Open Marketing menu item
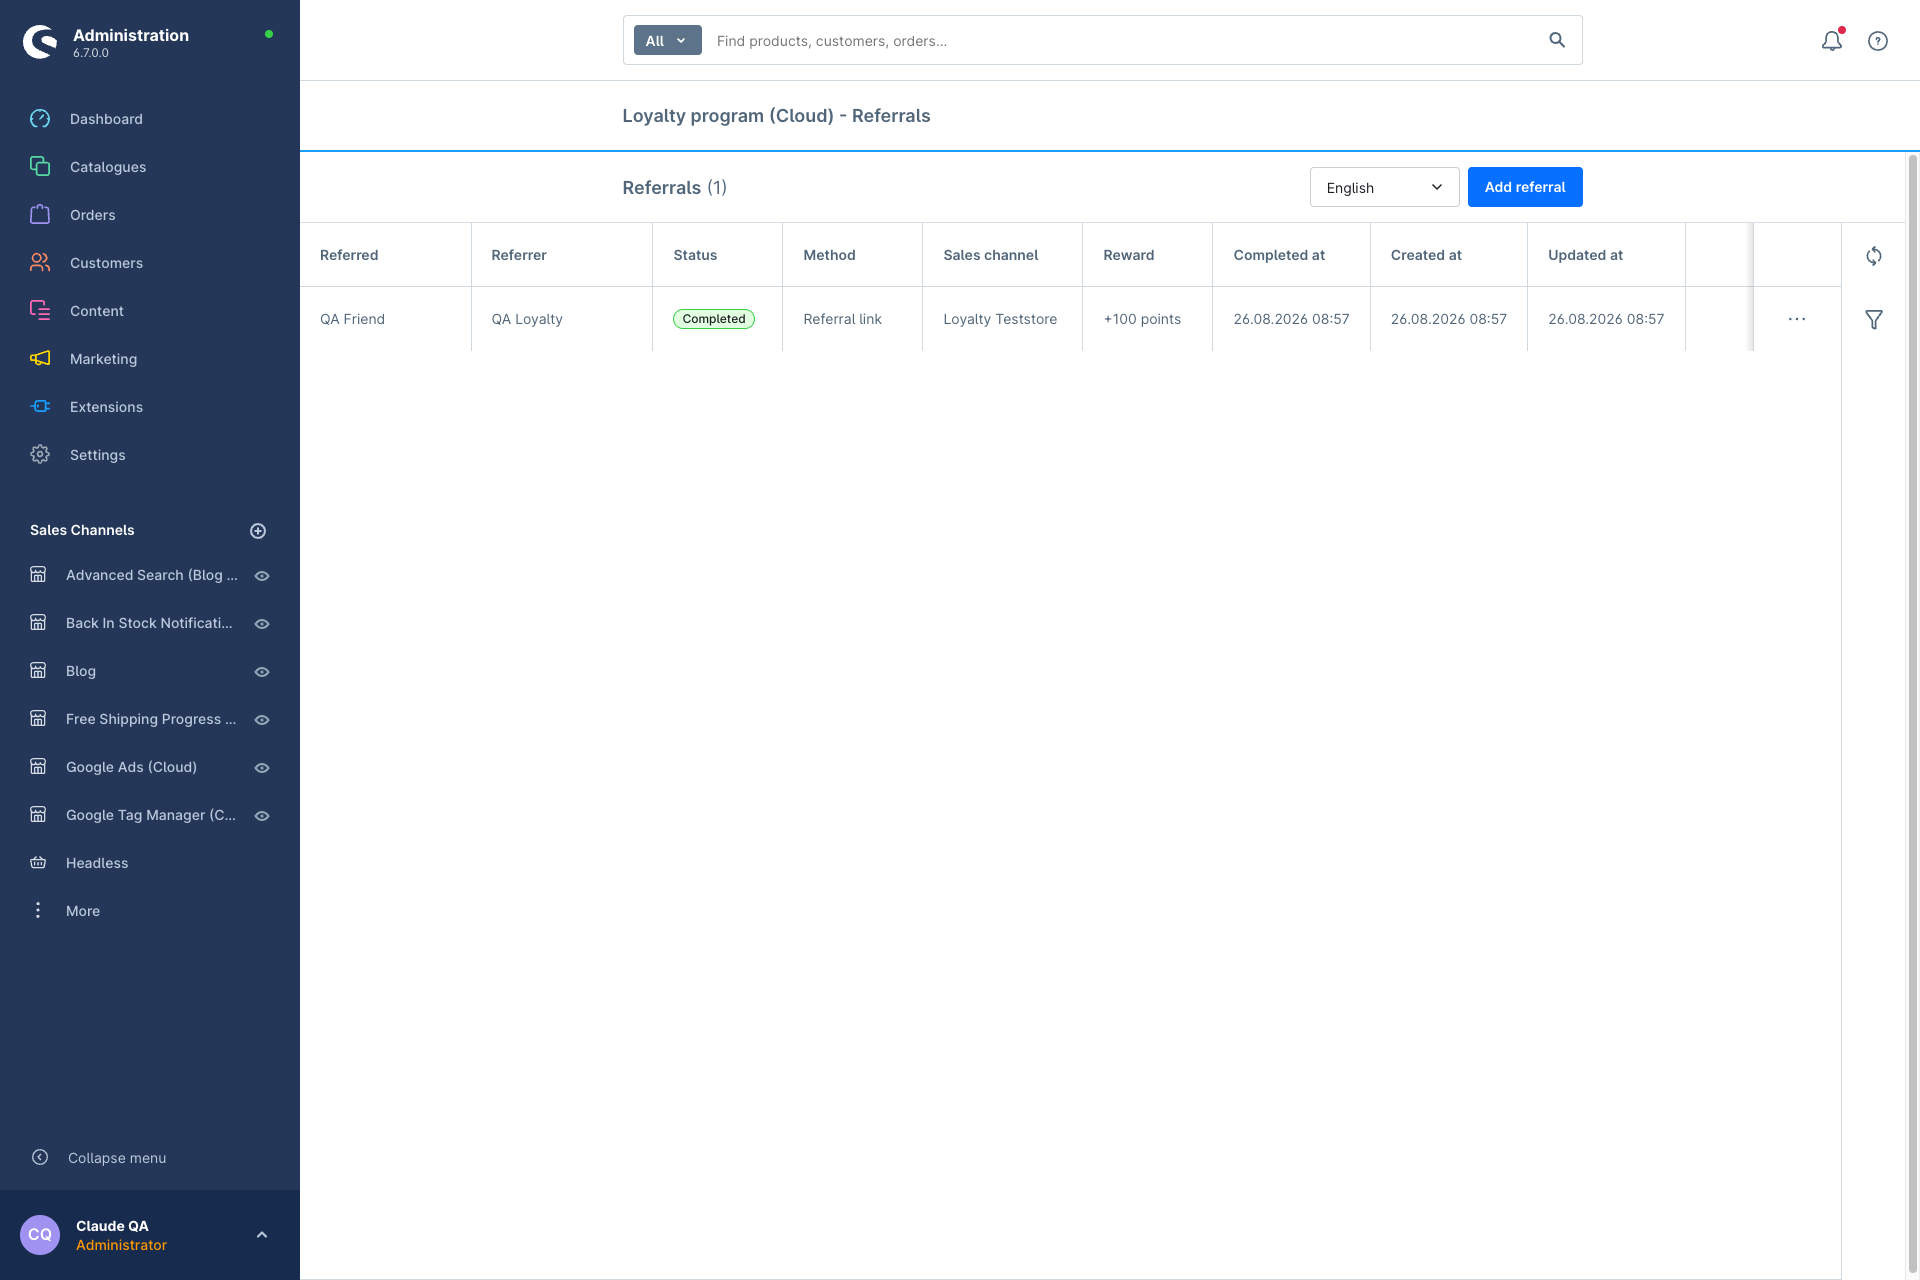1920x1280 pixels. 104,359
